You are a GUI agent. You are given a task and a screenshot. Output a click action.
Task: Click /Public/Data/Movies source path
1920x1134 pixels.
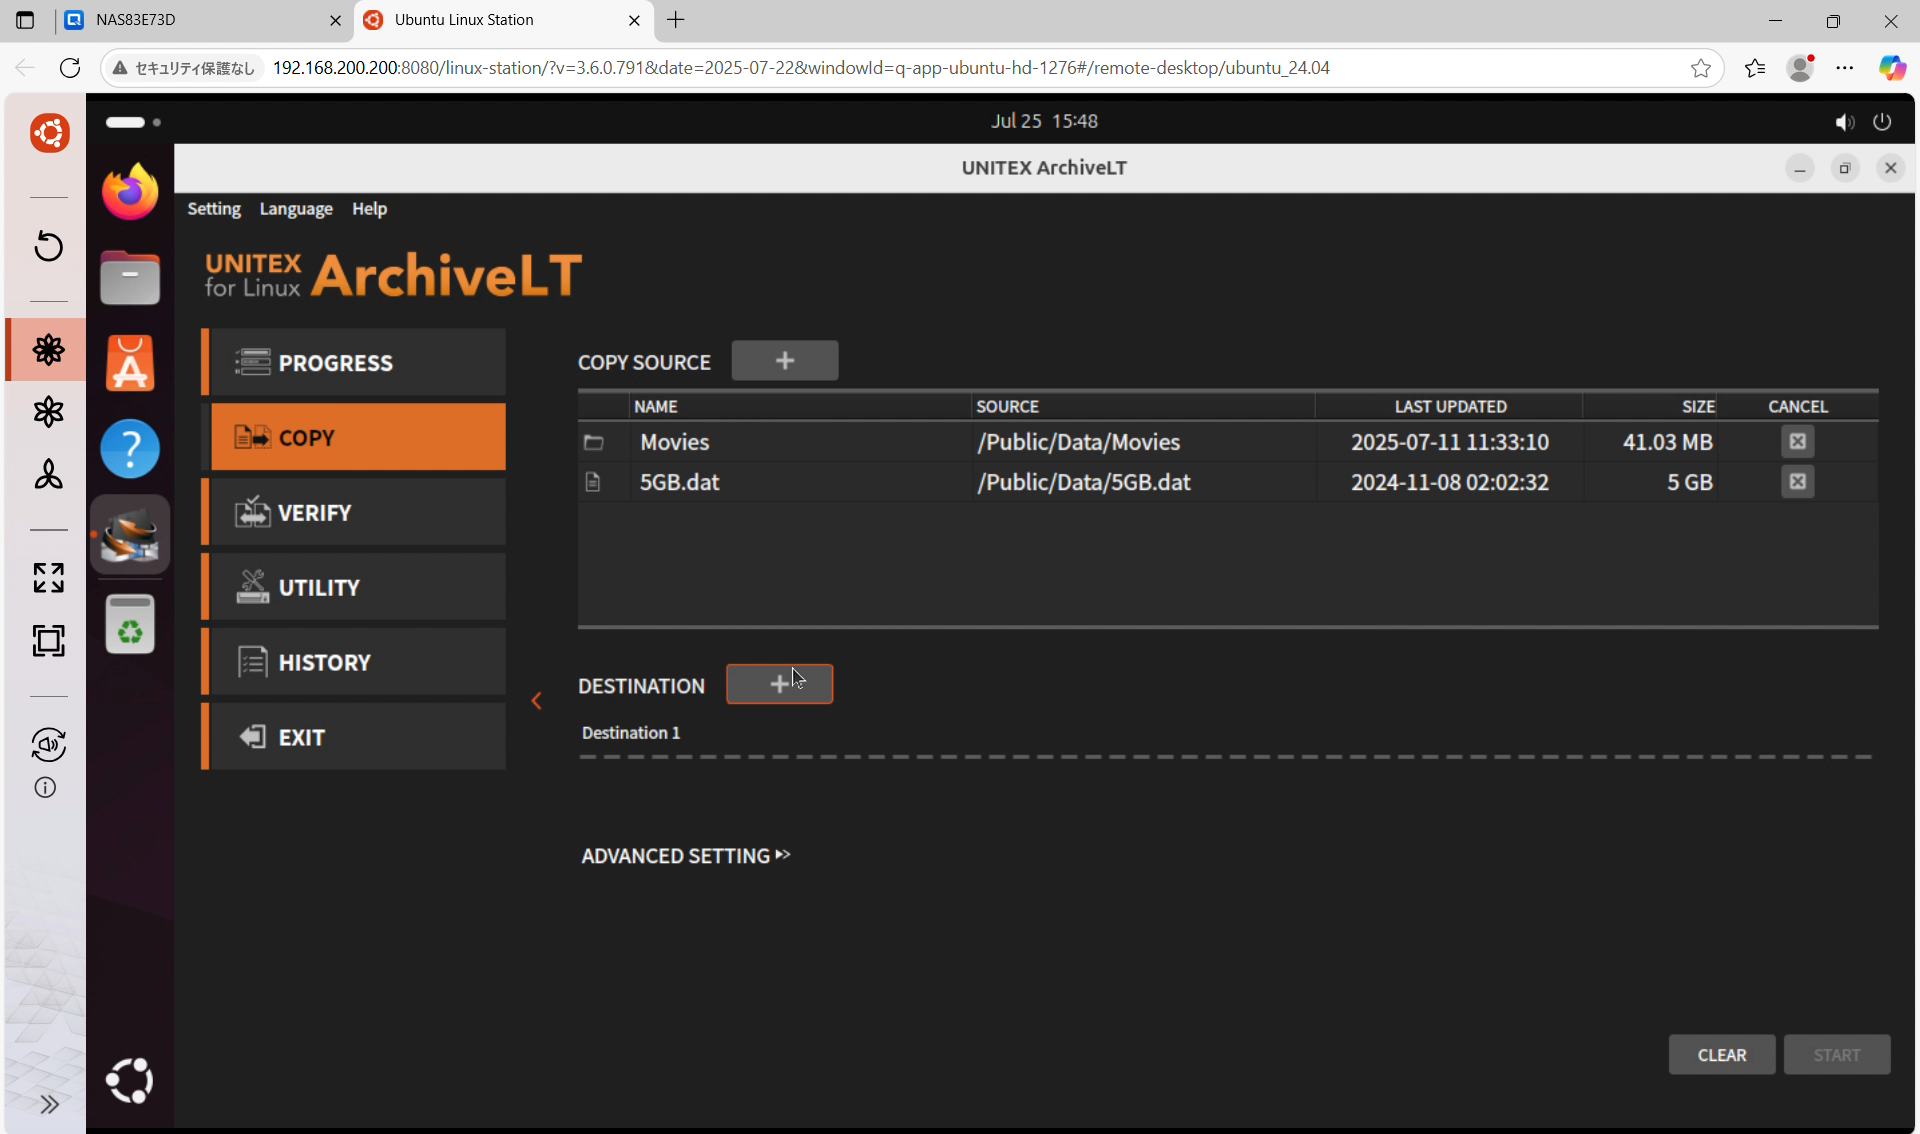click(1079, 442)
